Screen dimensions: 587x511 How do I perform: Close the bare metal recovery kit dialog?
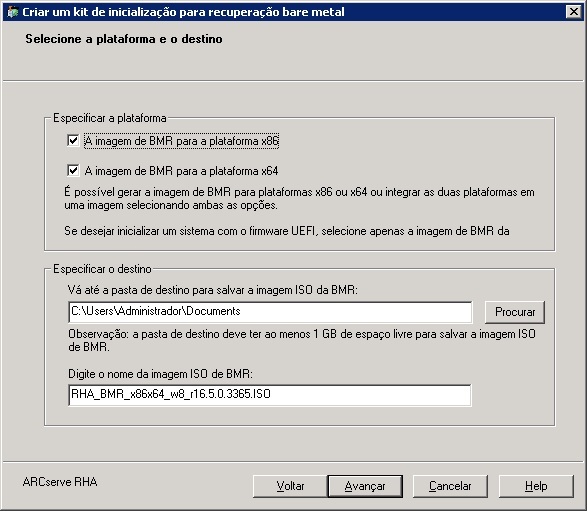click(574, 12)
